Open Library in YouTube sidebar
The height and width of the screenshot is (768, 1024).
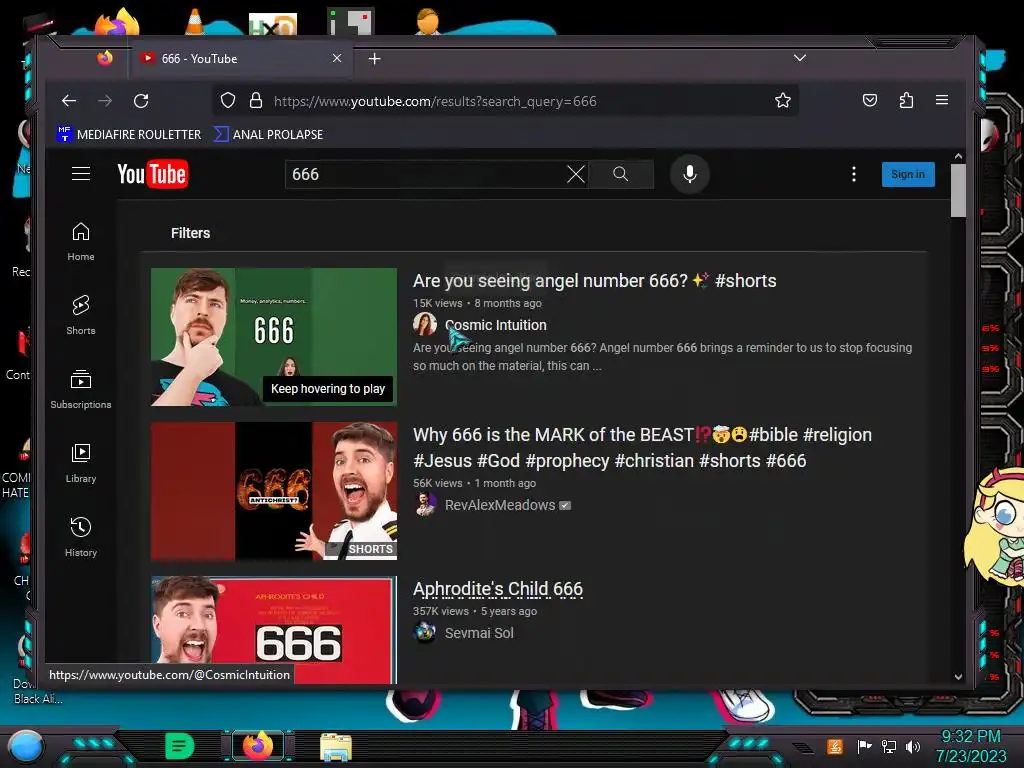click(81, 463)
